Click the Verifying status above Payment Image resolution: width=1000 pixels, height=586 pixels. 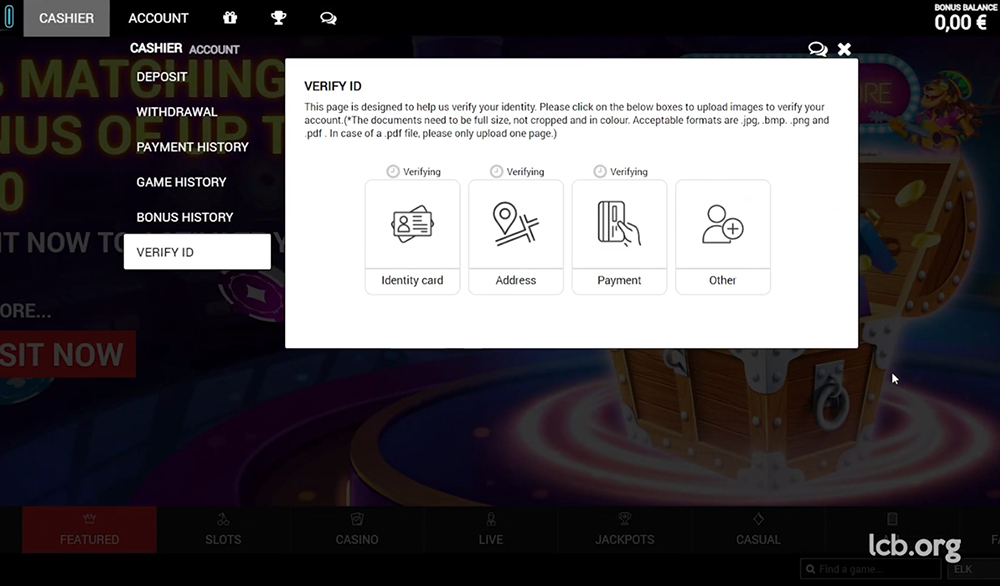[628, 172]
